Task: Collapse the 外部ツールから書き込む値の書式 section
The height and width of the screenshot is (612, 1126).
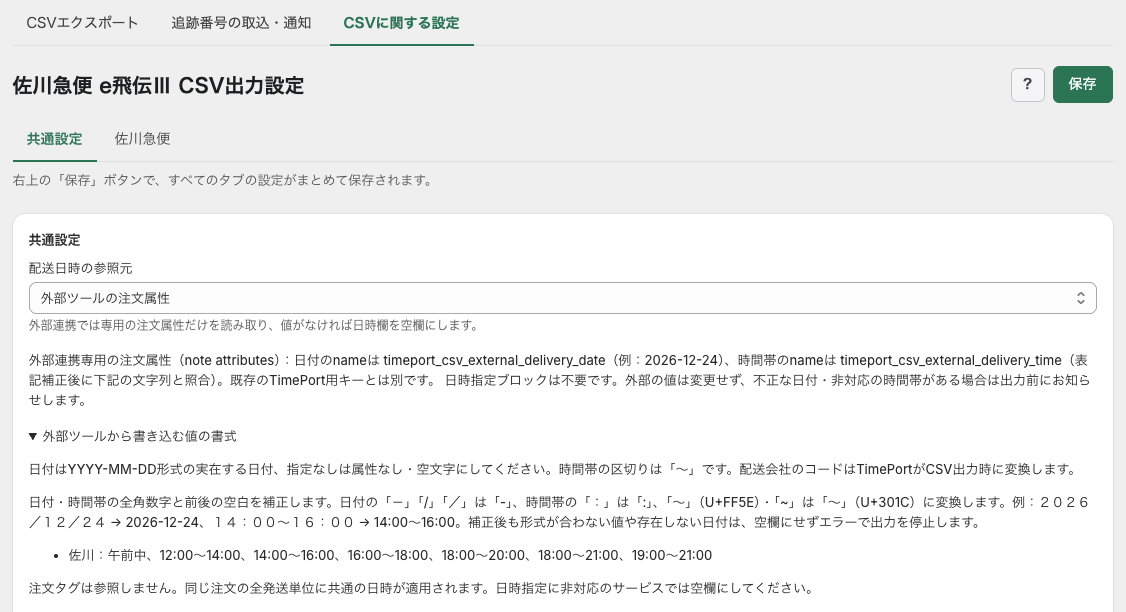Action: click(133, 436)
